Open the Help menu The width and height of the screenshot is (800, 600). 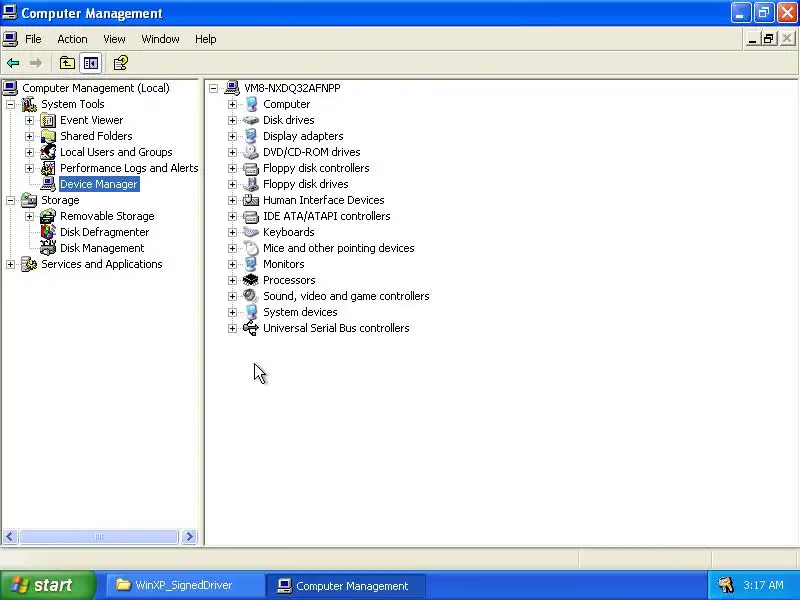(x=206, y=39)
